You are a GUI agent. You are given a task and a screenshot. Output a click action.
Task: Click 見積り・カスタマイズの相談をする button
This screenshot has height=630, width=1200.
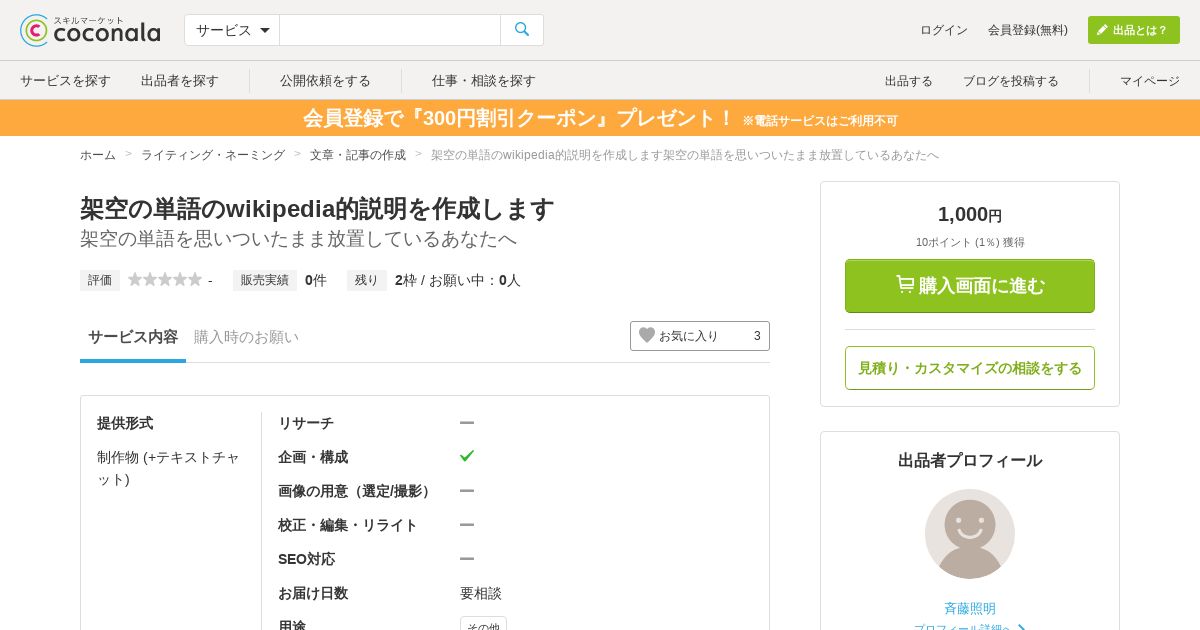(x=970, y=368)
